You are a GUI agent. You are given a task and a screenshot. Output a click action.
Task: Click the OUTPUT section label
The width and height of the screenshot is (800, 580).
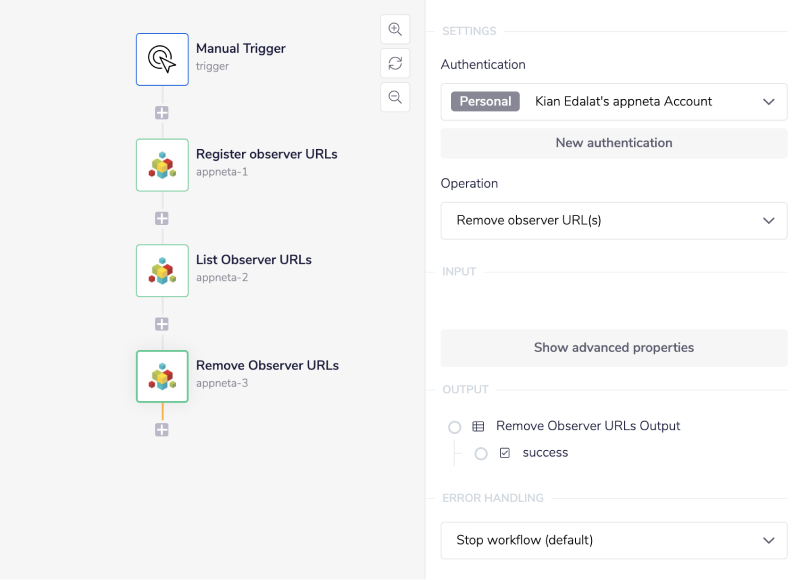(x=465, y=389)
